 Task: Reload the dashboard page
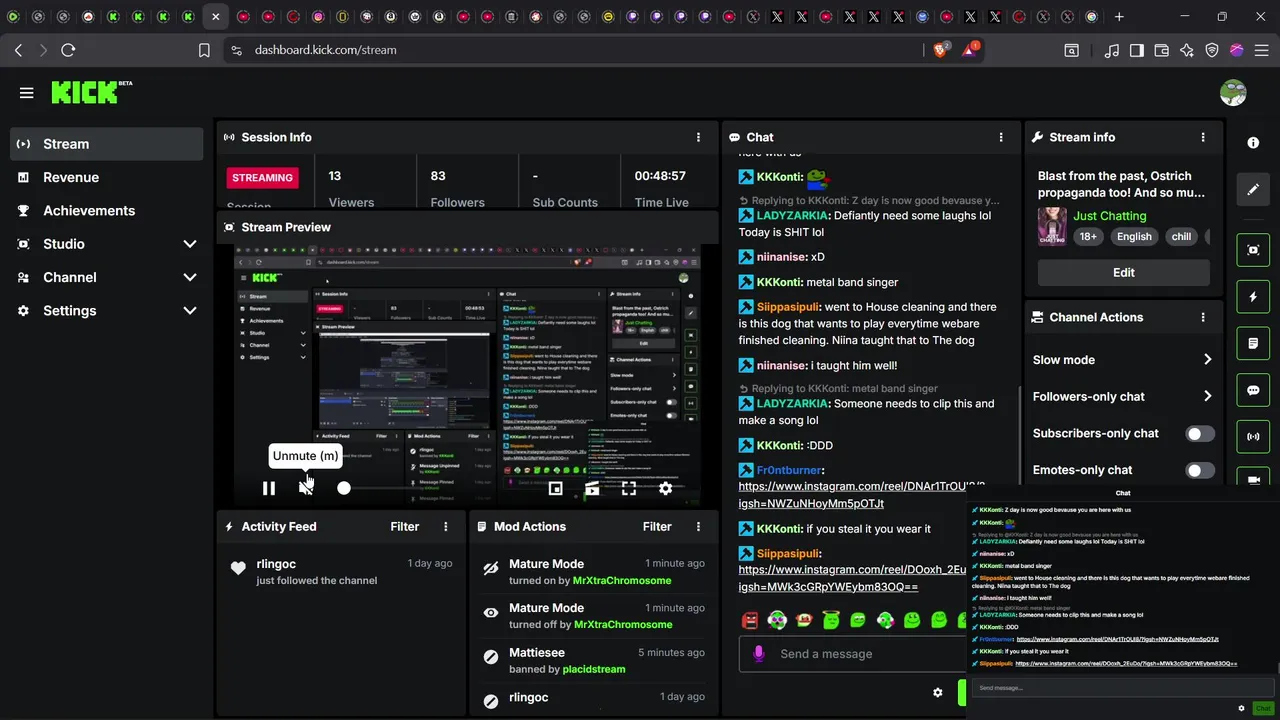68,50
